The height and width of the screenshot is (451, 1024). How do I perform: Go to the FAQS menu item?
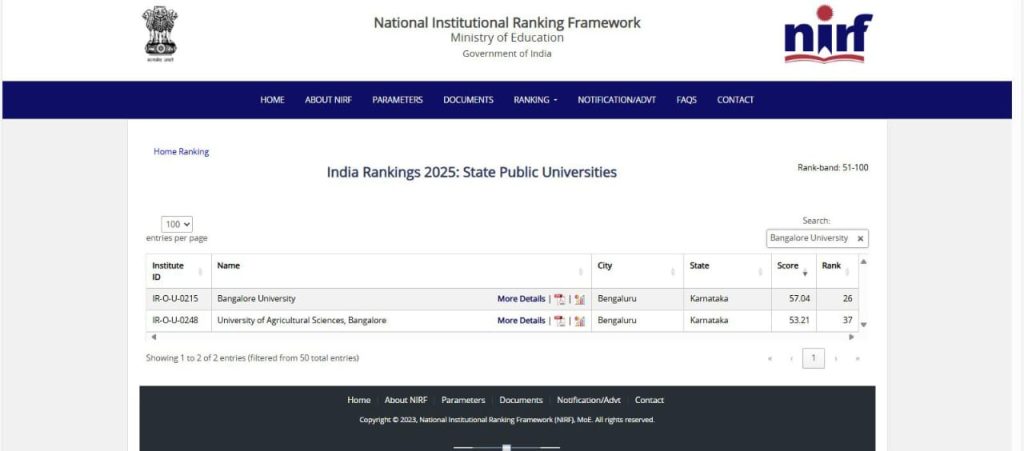click(686, 100)
